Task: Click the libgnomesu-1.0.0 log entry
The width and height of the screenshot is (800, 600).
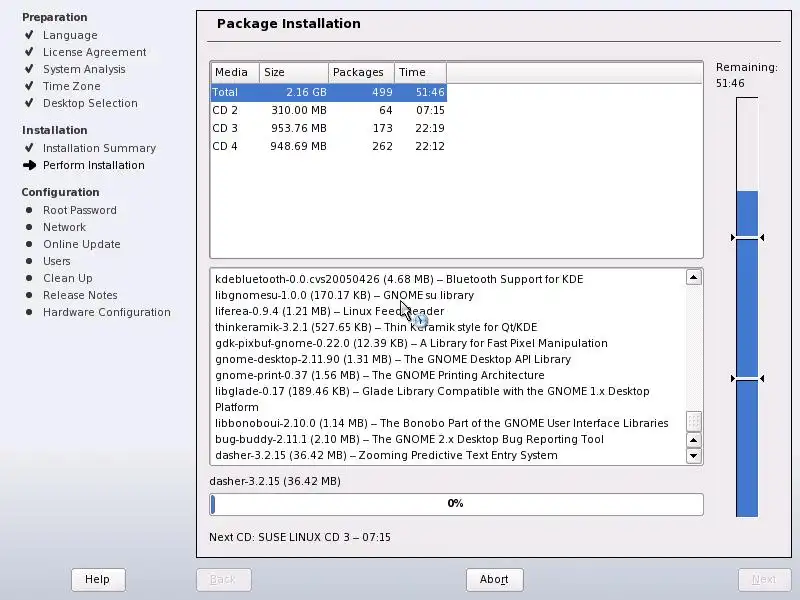Action: coord(344,295)
